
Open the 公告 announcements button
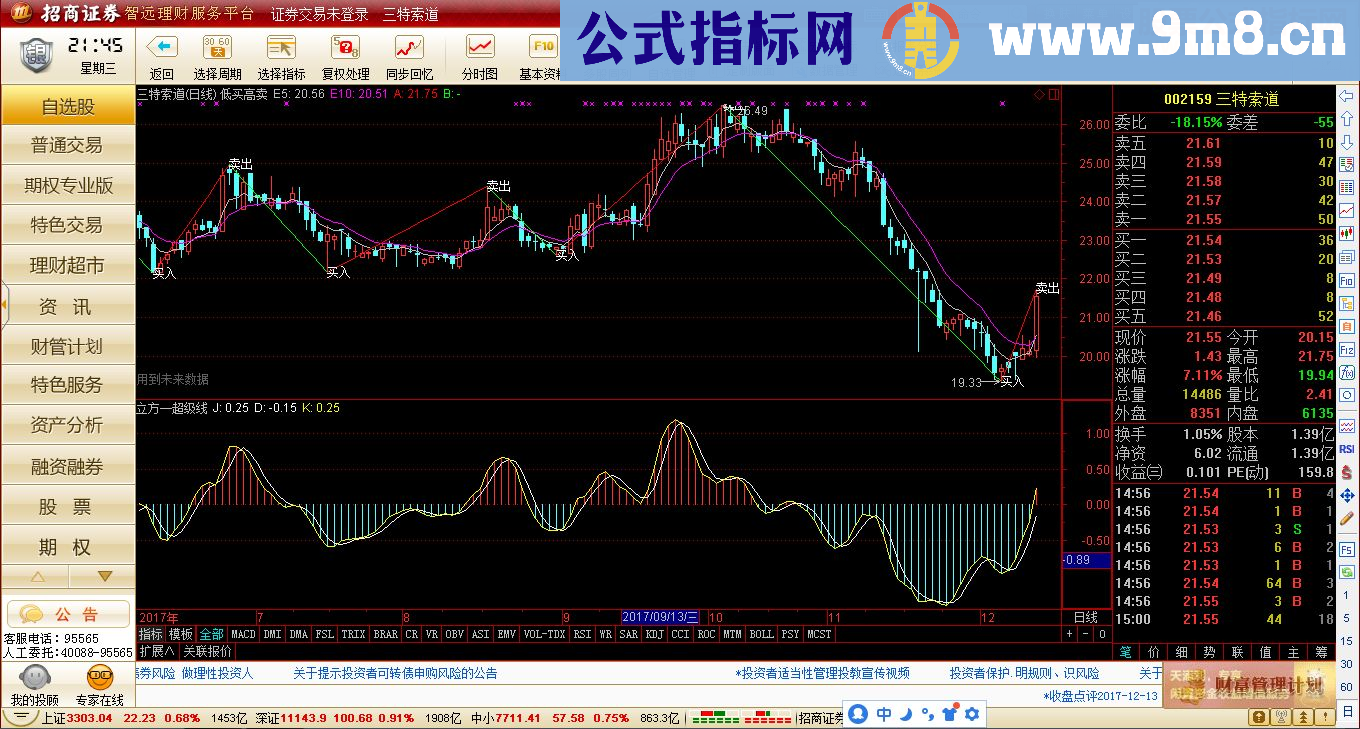coord(69,614)
